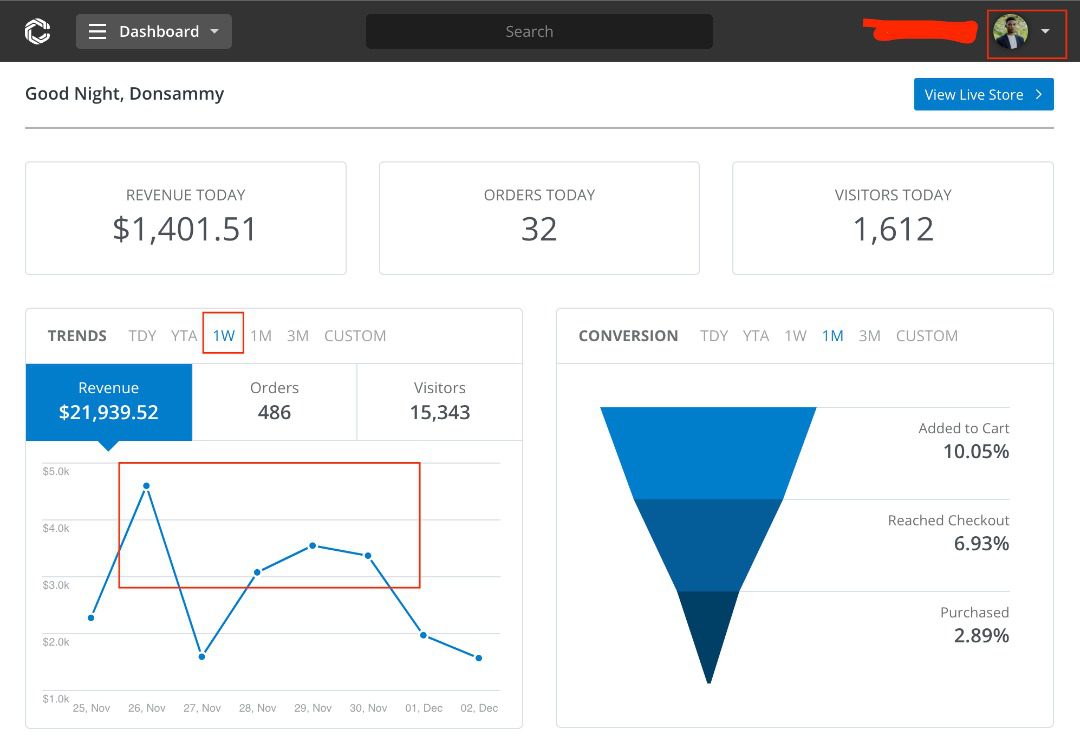The height and width of the screenshot is (755, 1080).
Task: Click the store logo icon in header
Action: 37,32
